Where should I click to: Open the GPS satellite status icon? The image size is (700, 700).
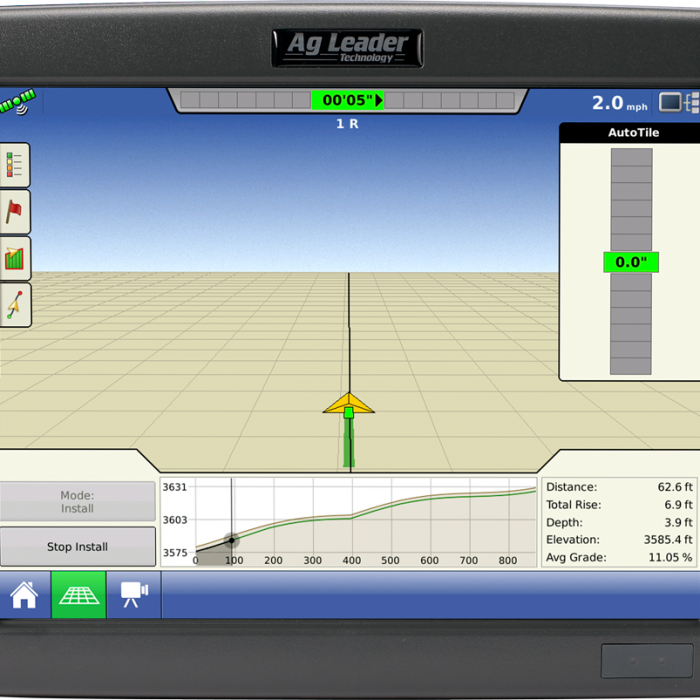pos(18,102)
